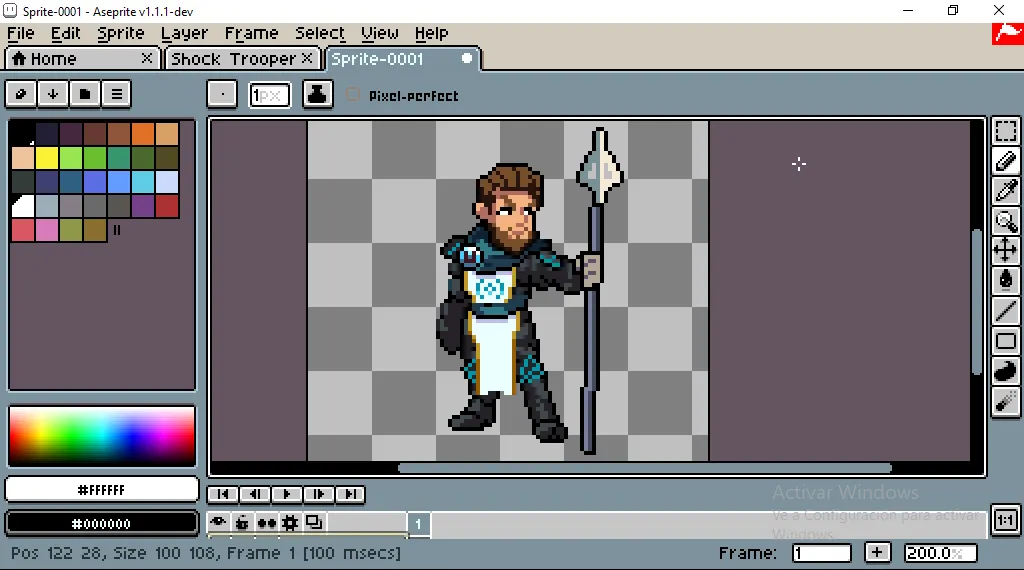The image size is (1024, 570).
Task: Toggle the timeline eye visibility icon
Action: click(218, 522)
